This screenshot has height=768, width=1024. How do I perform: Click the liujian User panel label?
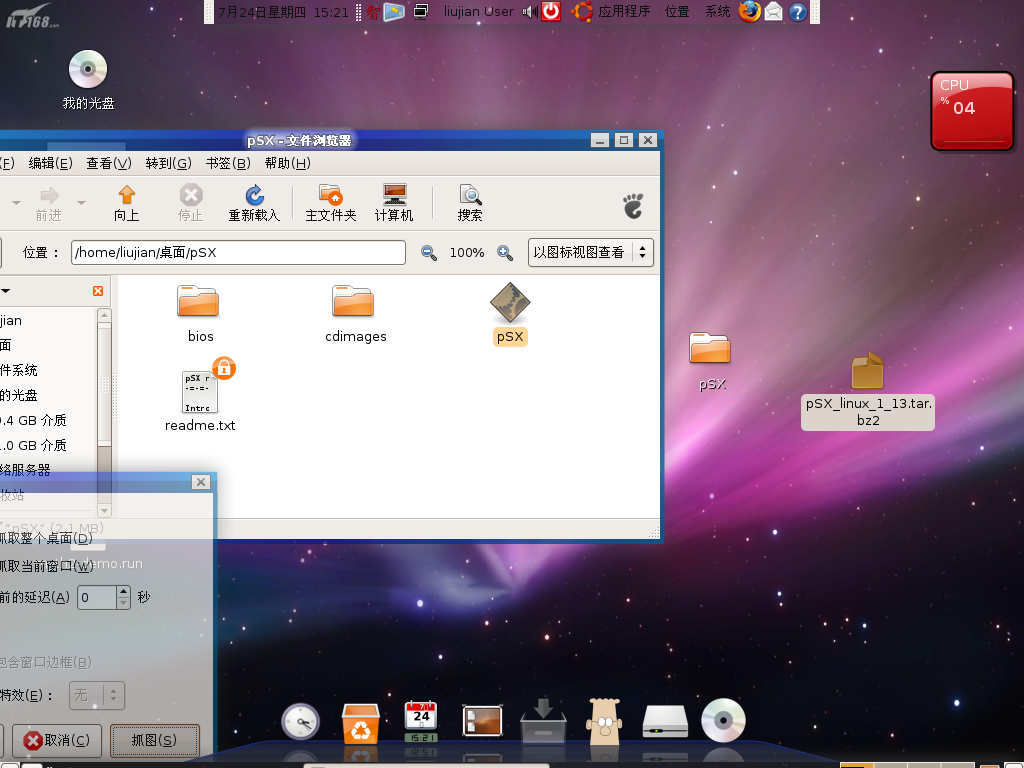point(479,12)
